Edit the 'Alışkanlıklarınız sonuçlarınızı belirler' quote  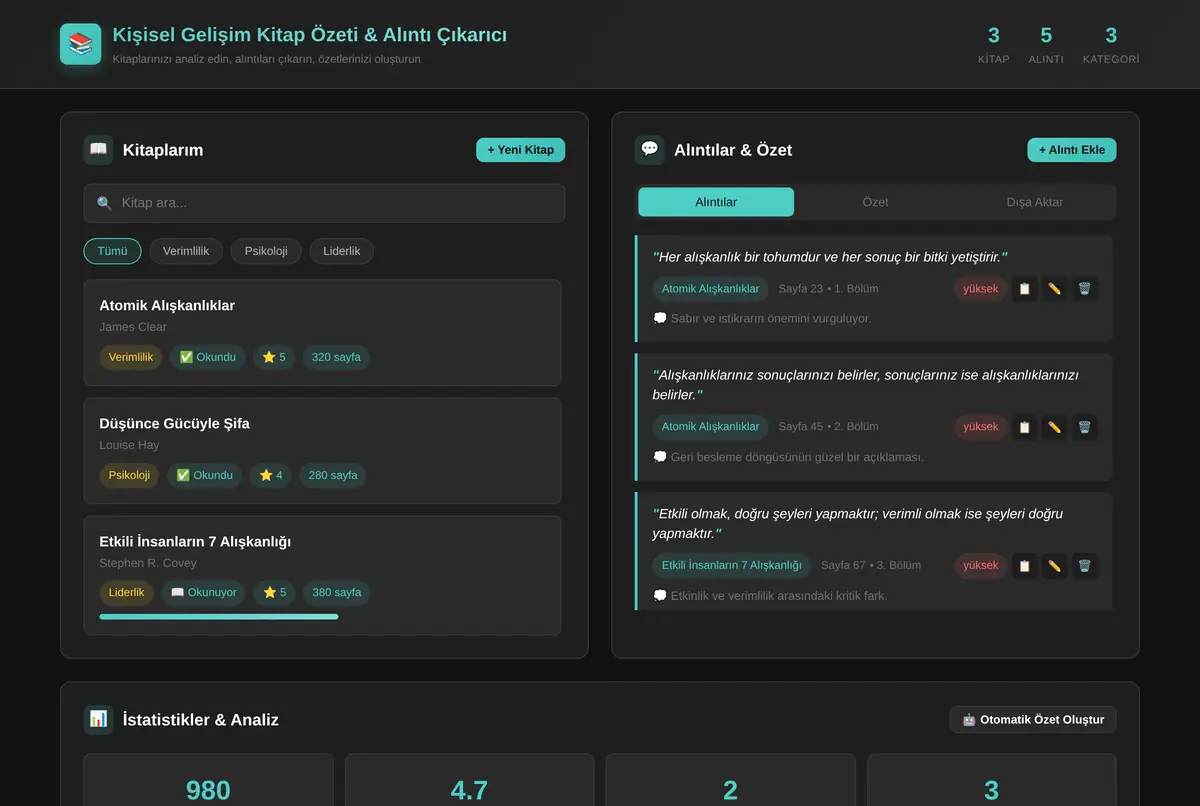1054,427
